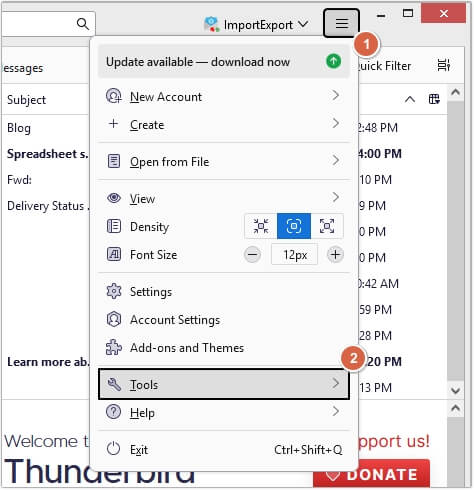This screenshot has width=474, height=490.
Task: Click the DONATE button
Action: 371,474
